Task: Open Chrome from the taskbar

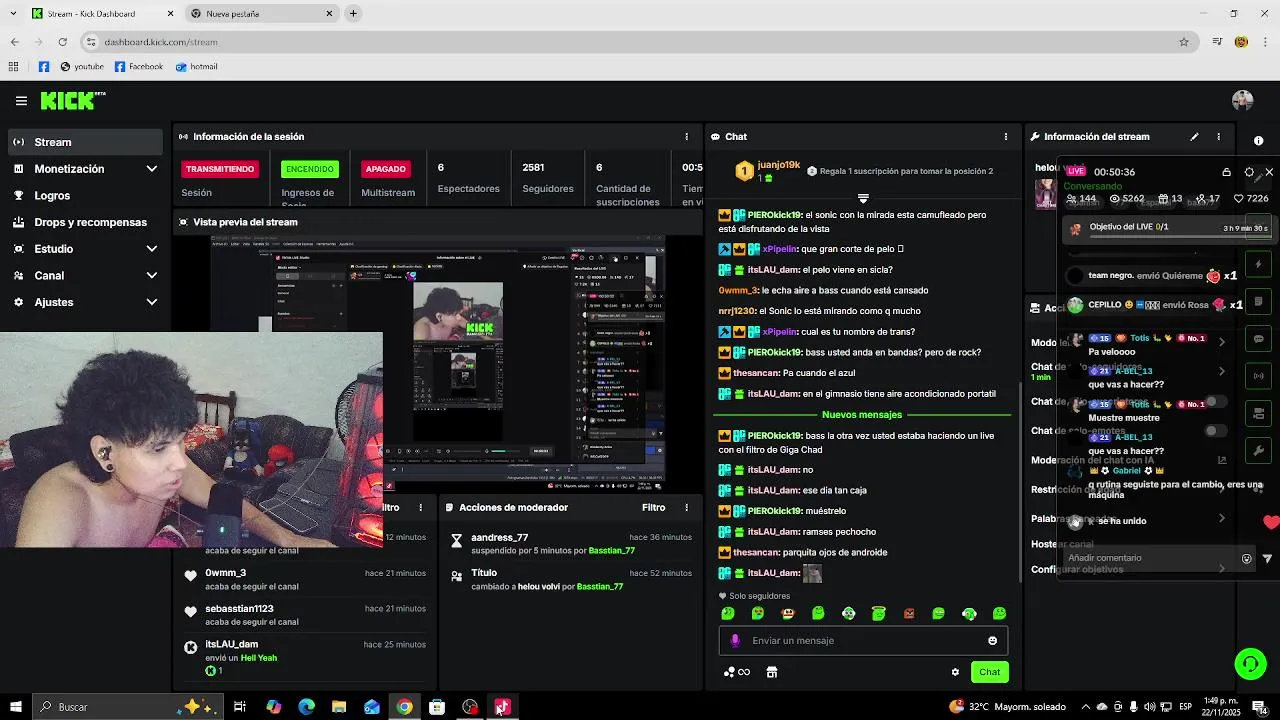Action: [x=404, y=707]
